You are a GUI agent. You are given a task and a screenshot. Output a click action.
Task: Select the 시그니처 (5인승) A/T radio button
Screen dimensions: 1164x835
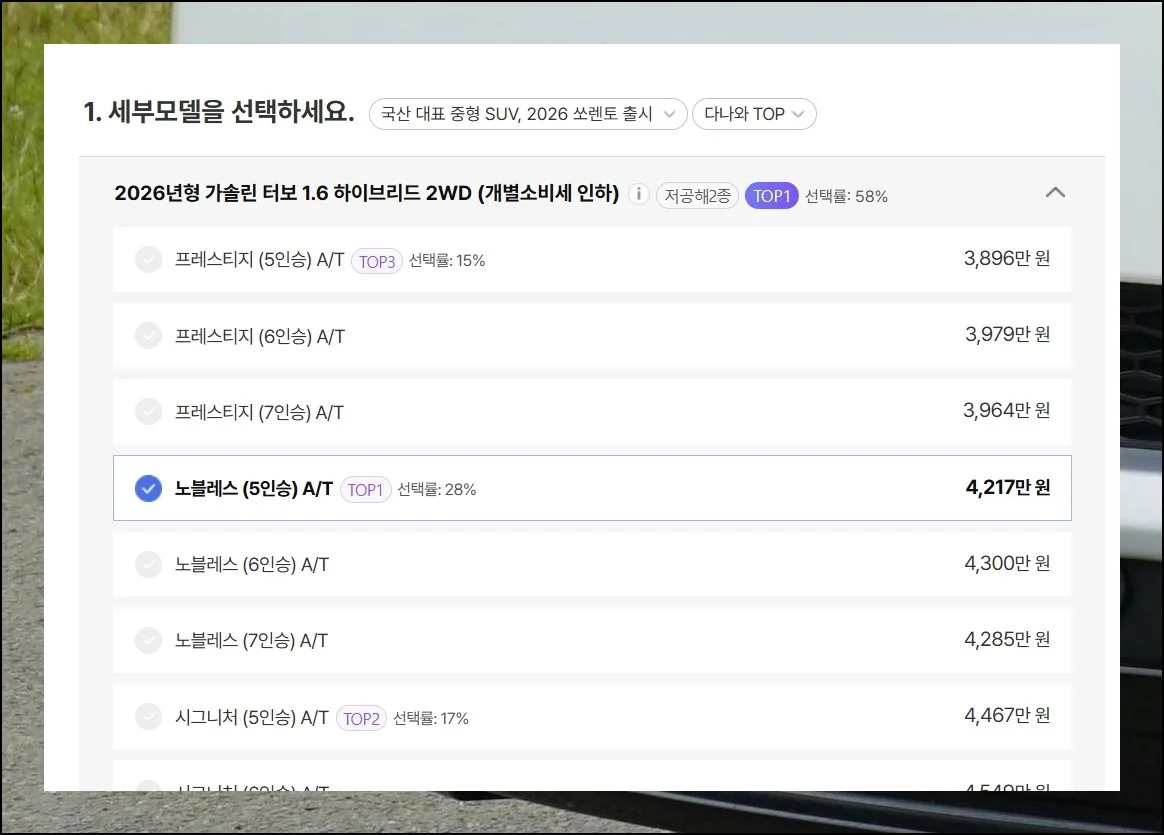[148, 716]
